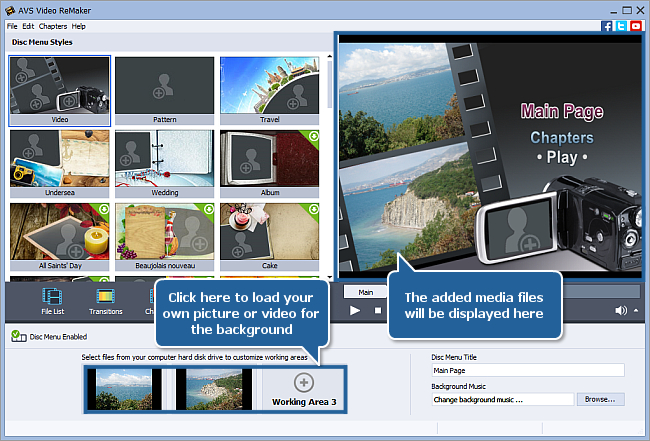Image resolution: width=650 pixels, height=441 pixels.
Task: Select the first working area sea thumbnail
Action: click(x=124, y=389)
